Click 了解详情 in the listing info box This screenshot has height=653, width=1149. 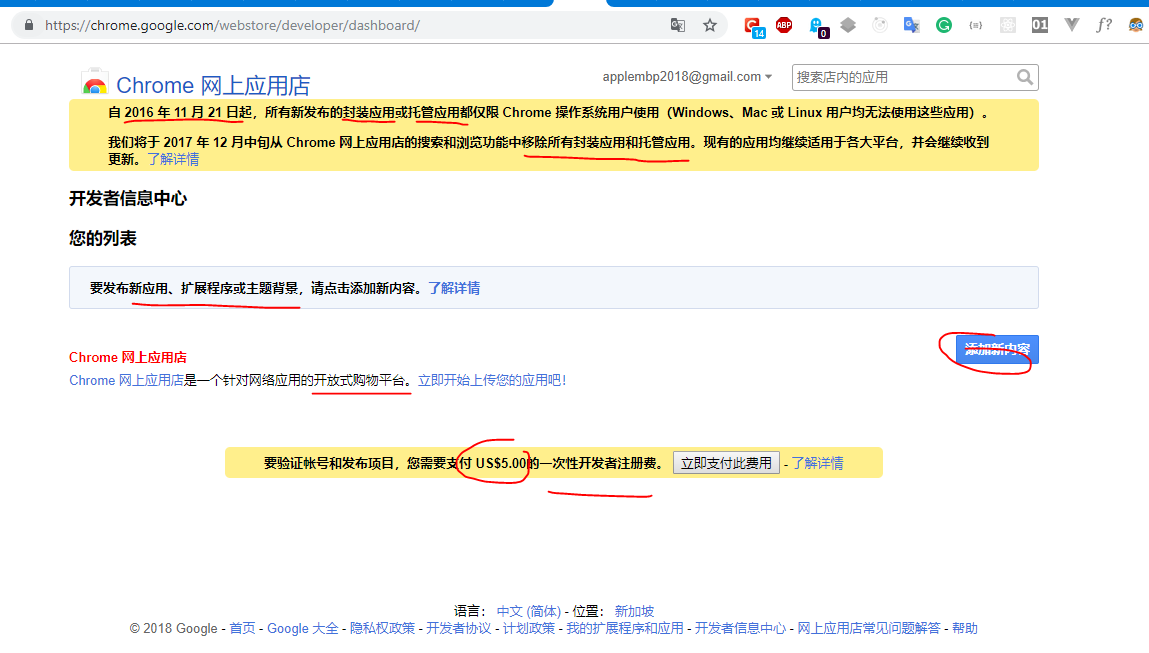(454, 288)
